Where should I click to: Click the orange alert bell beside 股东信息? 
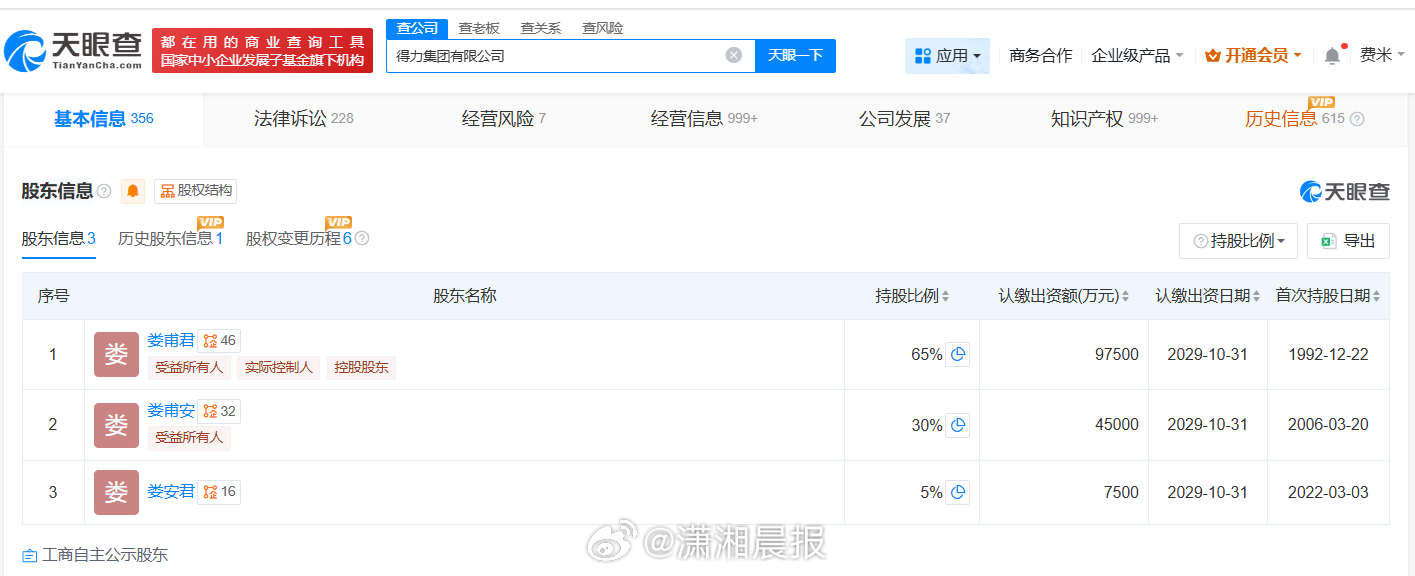(x=133, y=191)
